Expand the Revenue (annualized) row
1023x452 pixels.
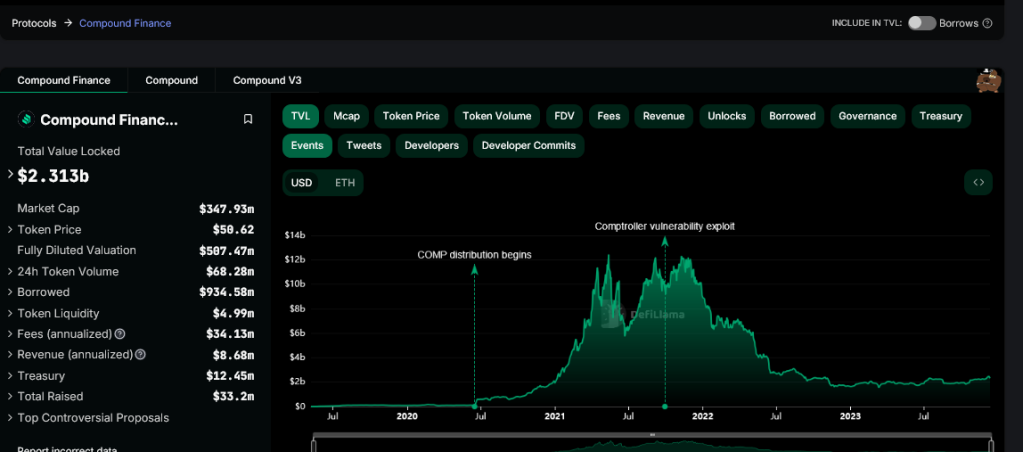10,355
